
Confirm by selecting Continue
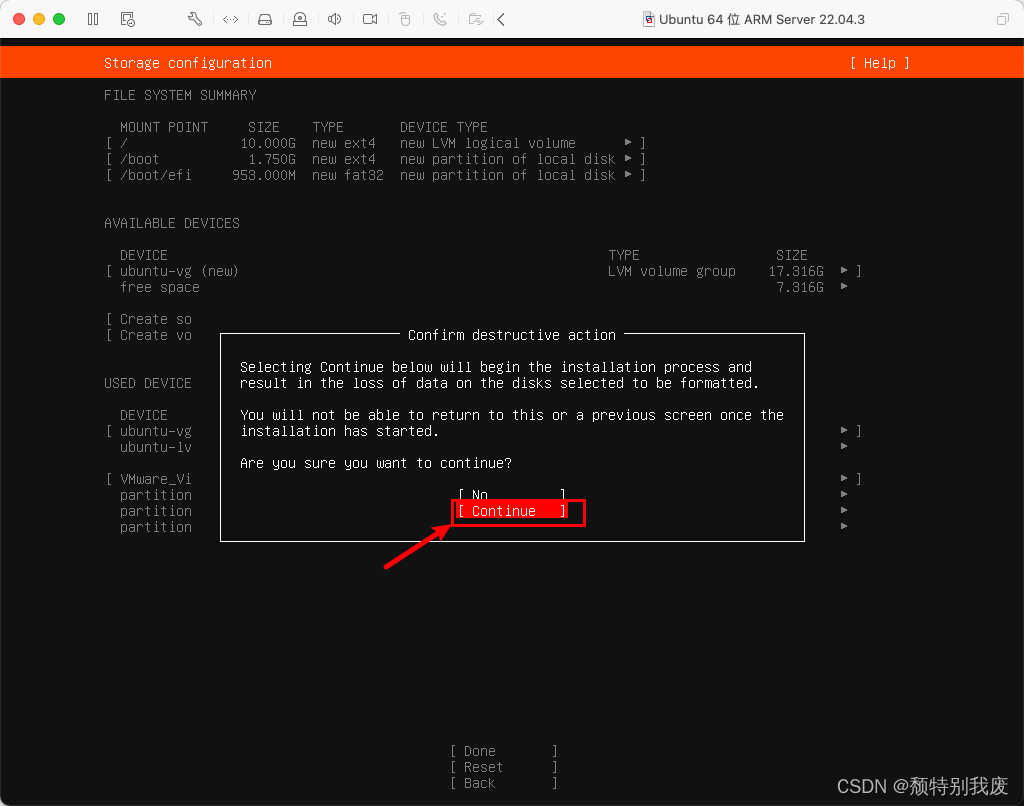(x=512, y=511)
